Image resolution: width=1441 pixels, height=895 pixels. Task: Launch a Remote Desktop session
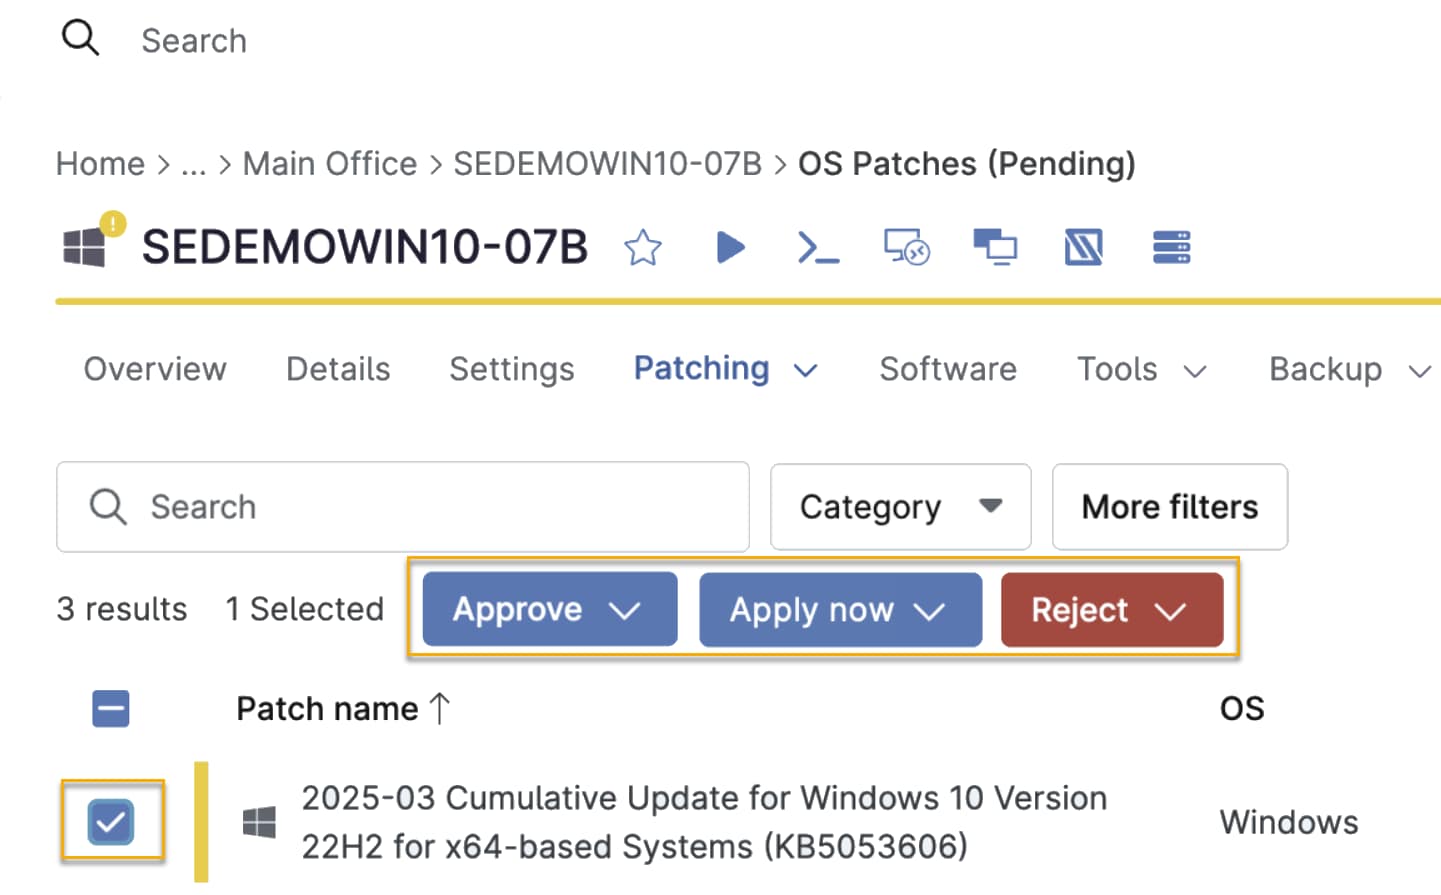tap(905, 247)
